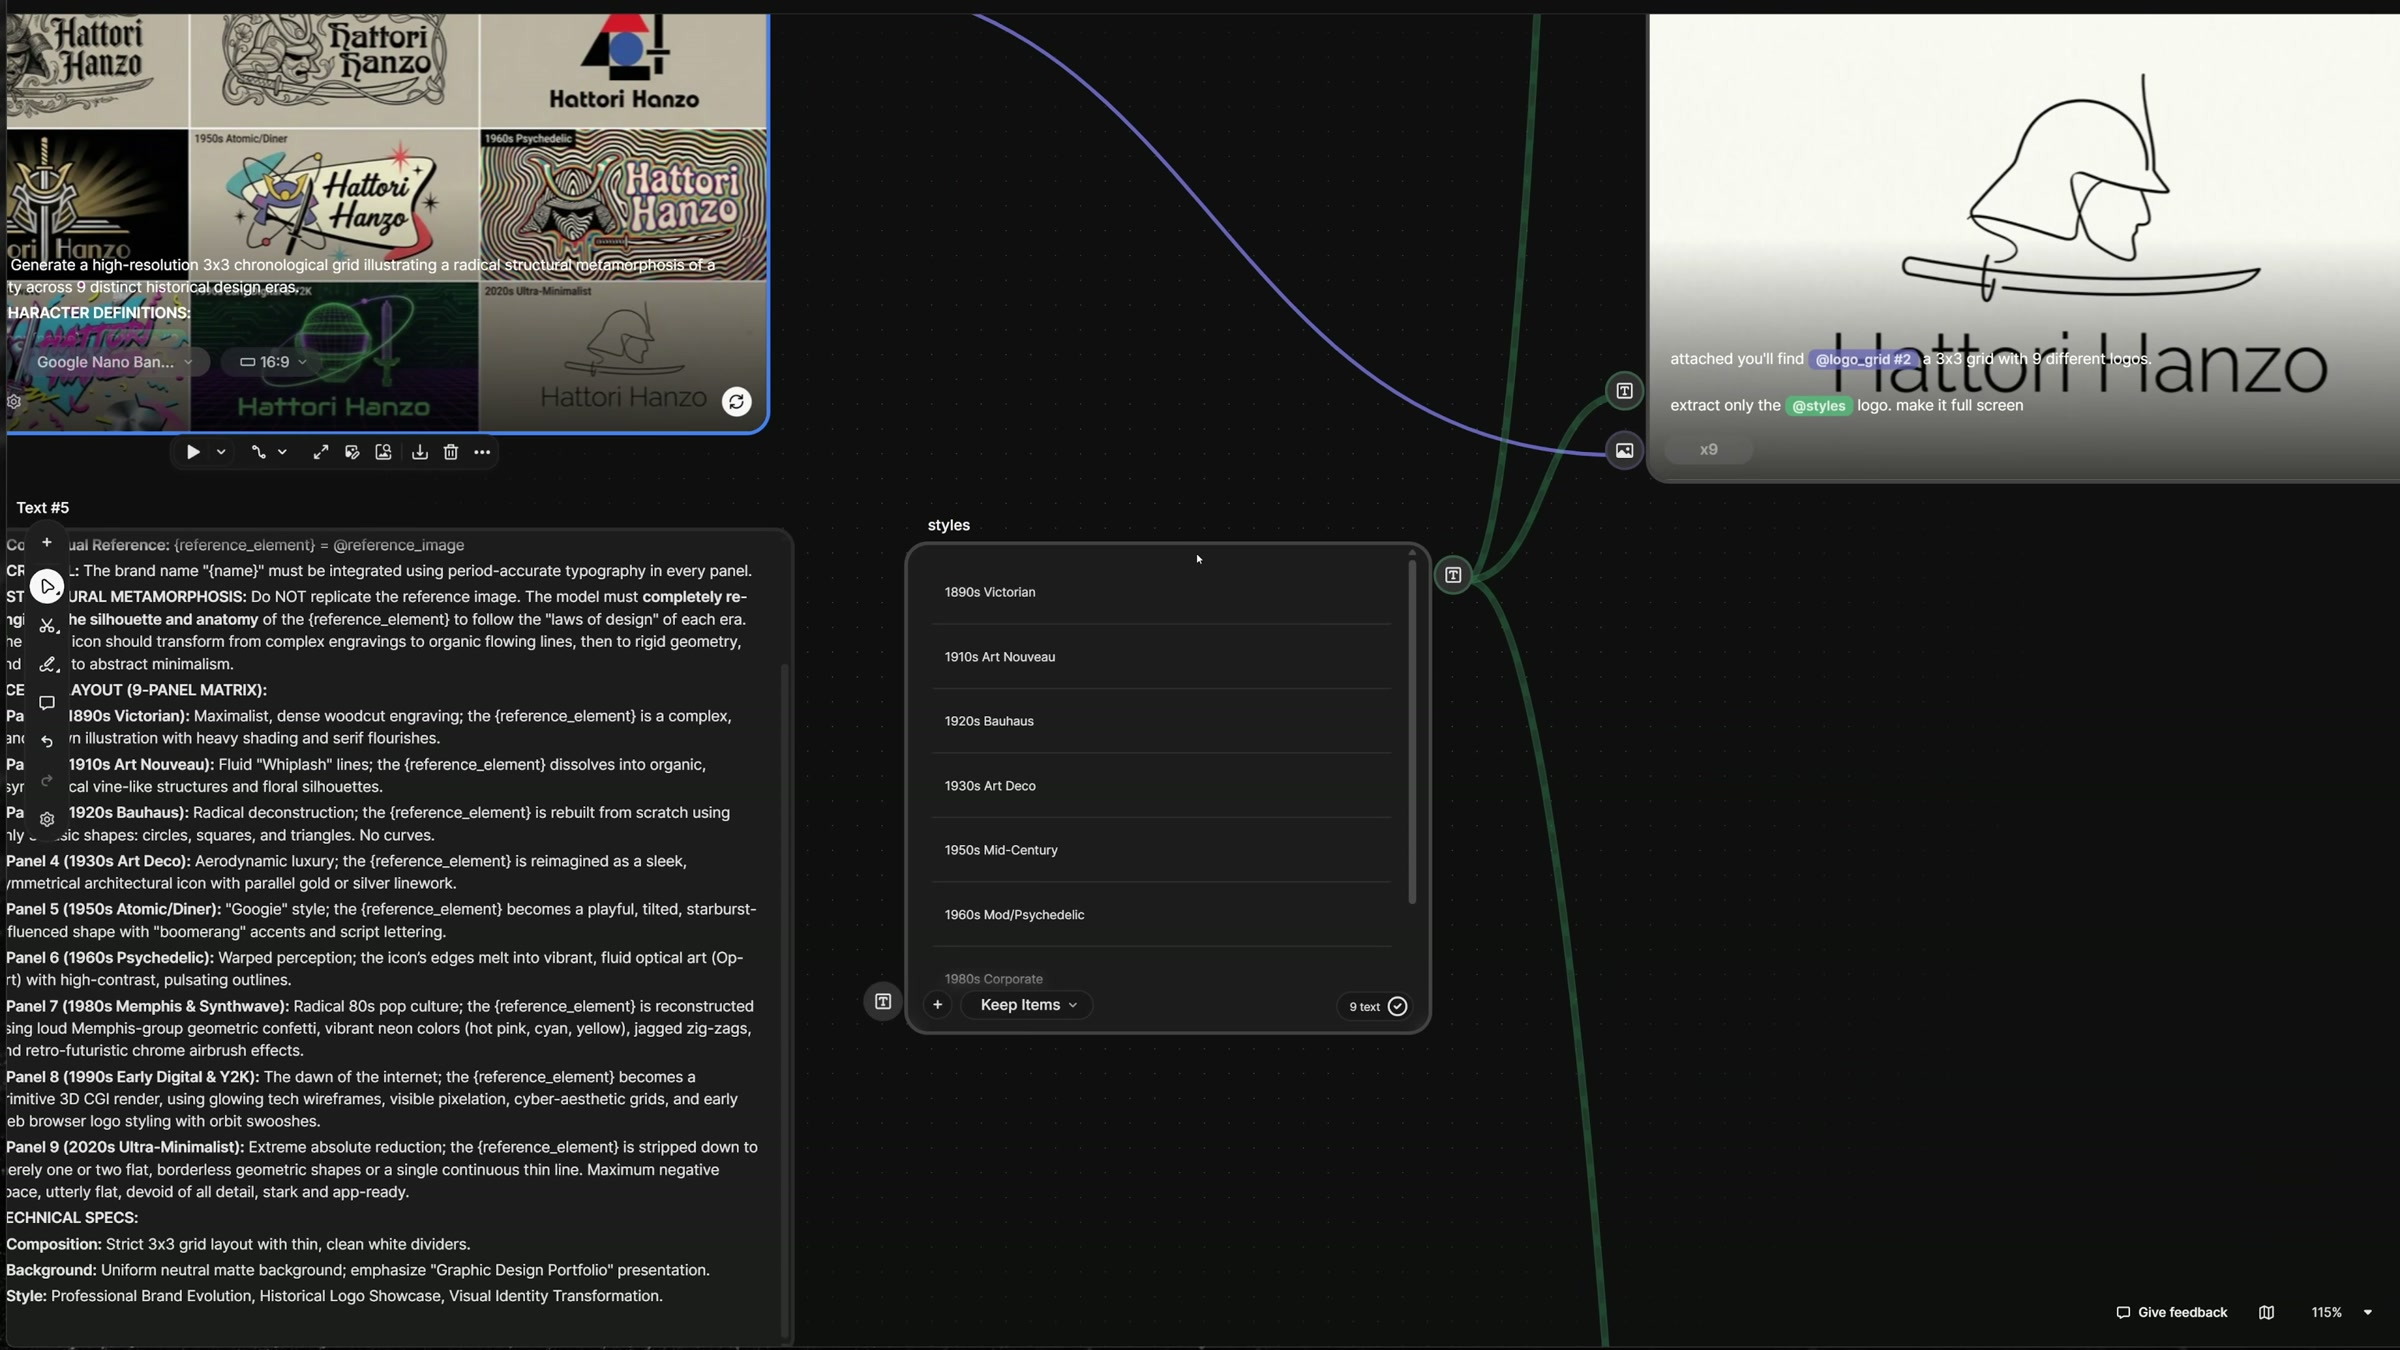Screen dimensions: 2400x1350
Task: Click the image search/reference icon
Action: pyautogui.click(x=383, y=452)
